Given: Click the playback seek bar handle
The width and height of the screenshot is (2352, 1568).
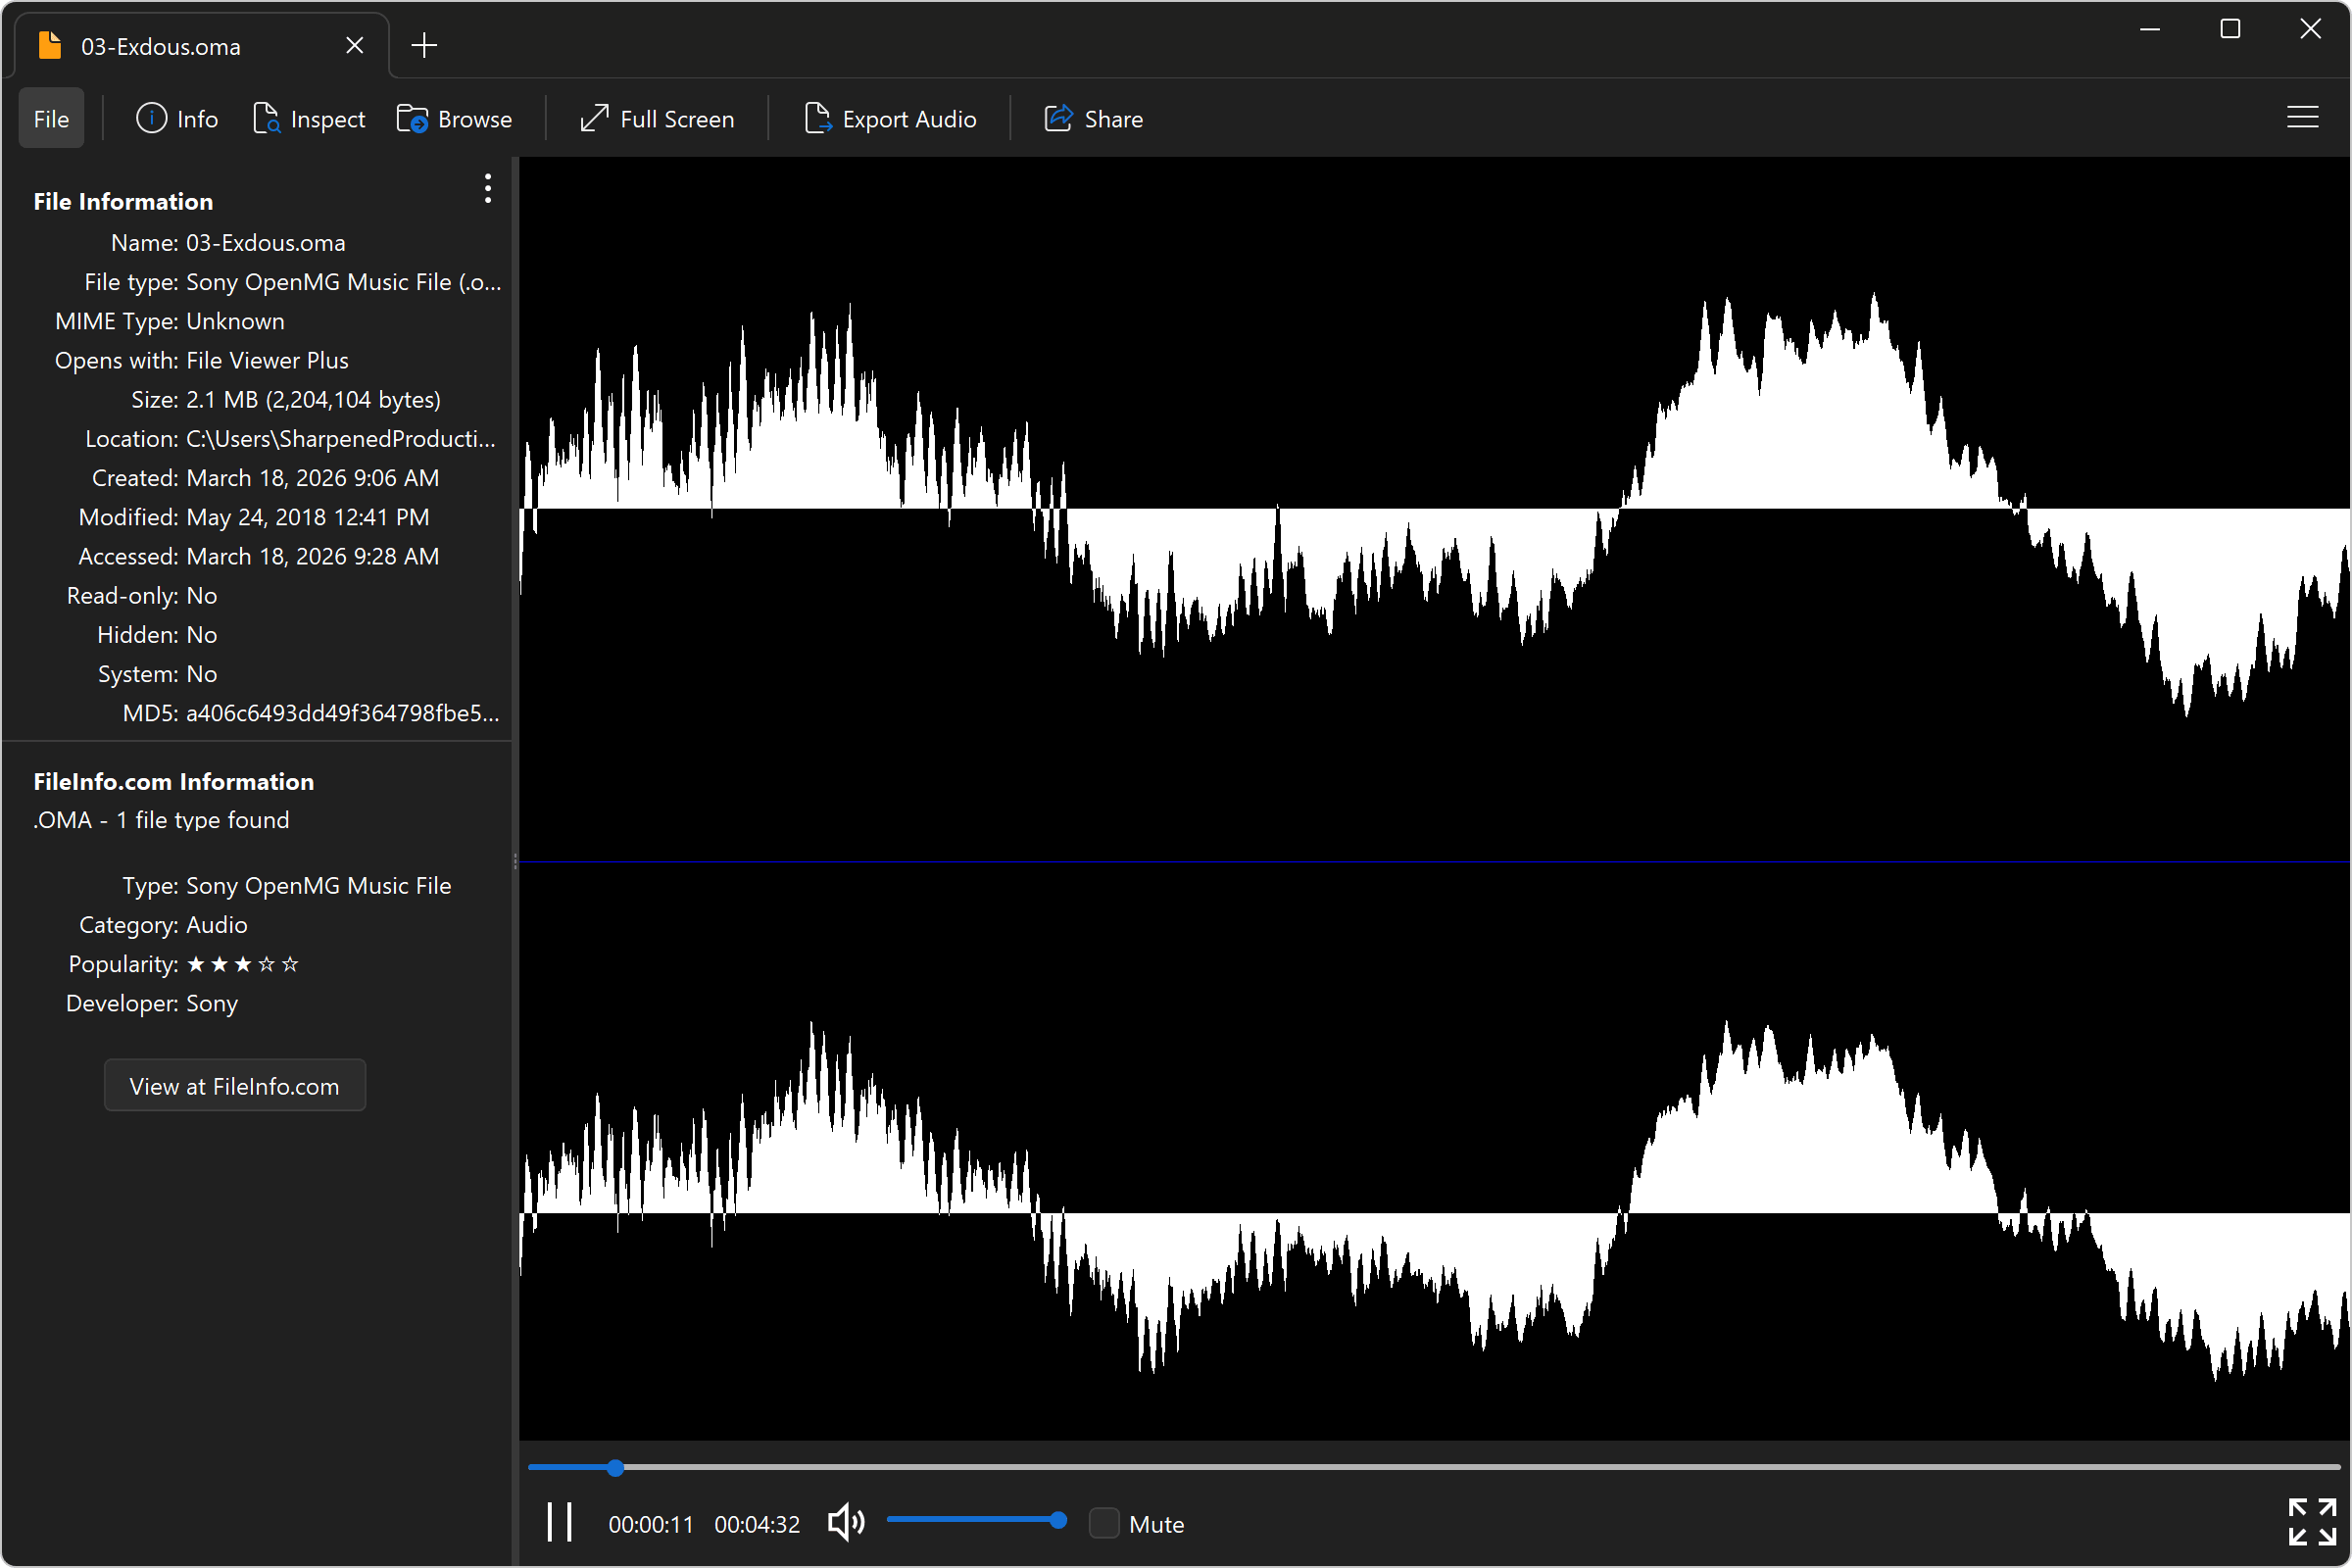Looking at the screenshot, I should coord(616,1468).
